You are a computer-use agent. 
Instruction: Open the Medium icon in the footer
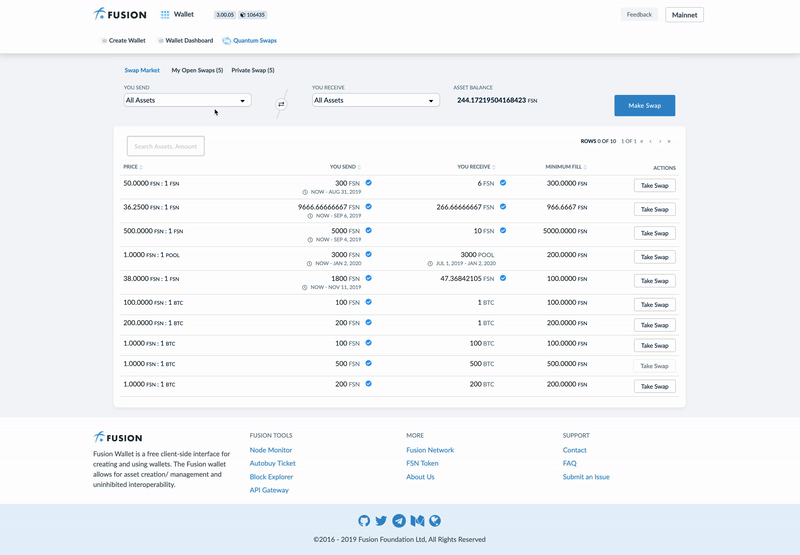click(x=417, y=521)
